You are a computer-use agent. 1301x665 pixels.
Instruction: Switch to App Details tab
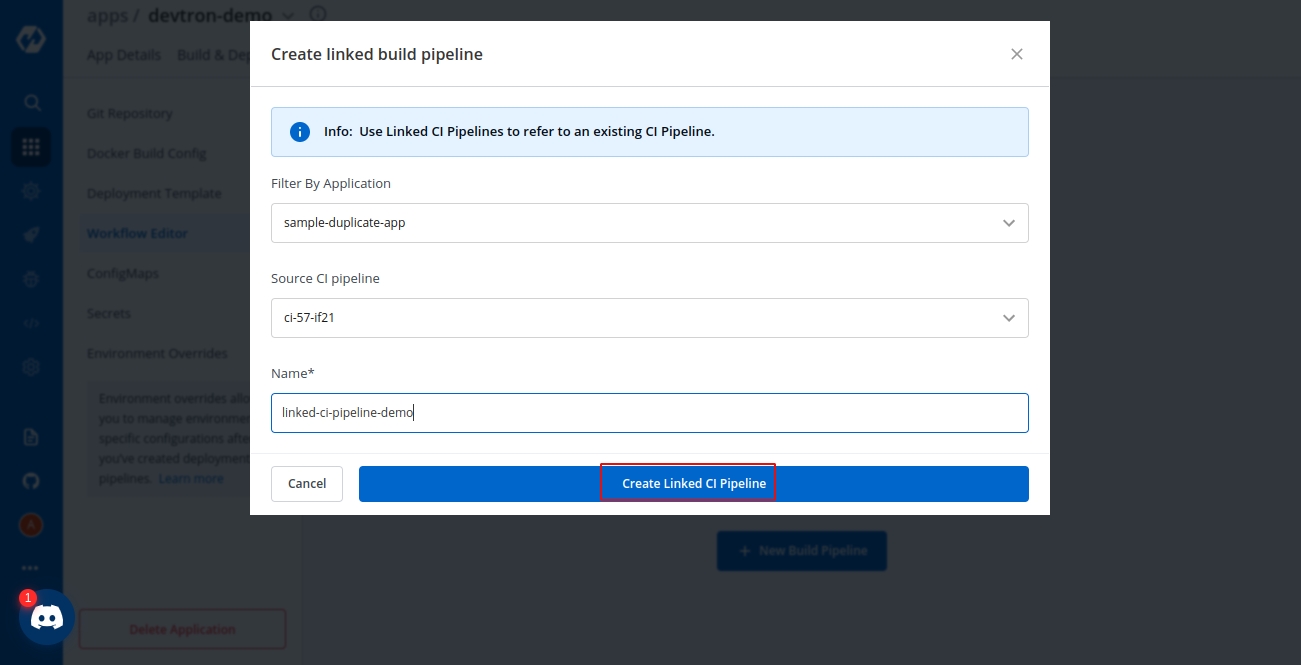point(124,55)
